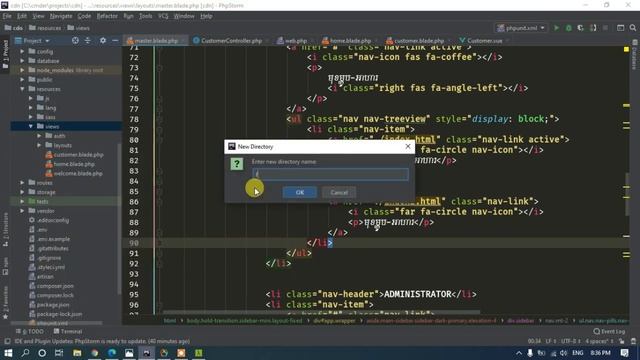
Task: Open File Explorer from taskbar
Action: (x=77, y=353)
